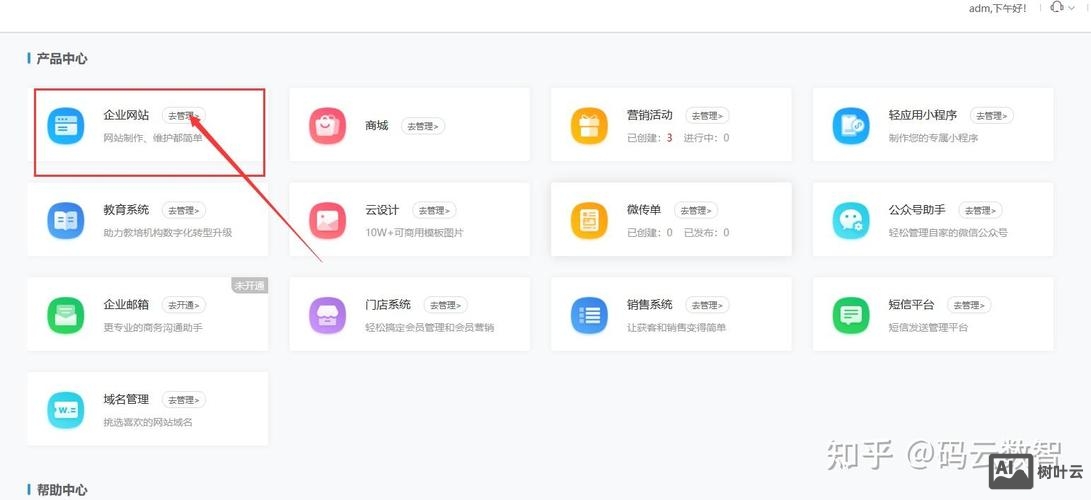Click the 已创建: 3 count under 营销活动
Screen dimensions: 1091x500
click(x=650, y=138)
